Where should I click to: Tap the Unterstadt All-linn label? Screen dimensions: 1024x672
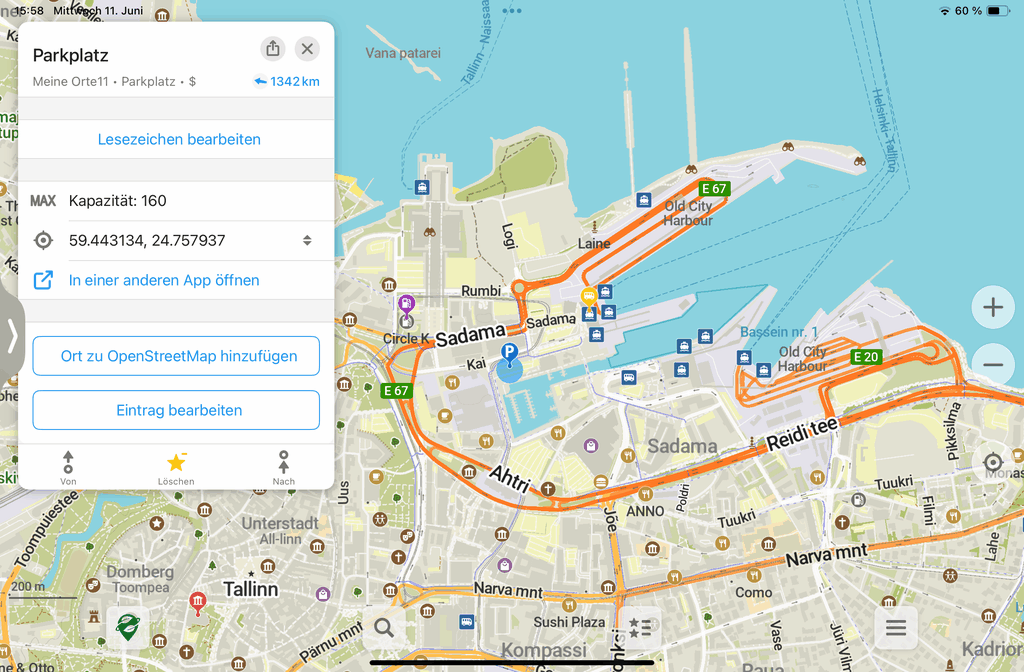(x=280, y=530)
